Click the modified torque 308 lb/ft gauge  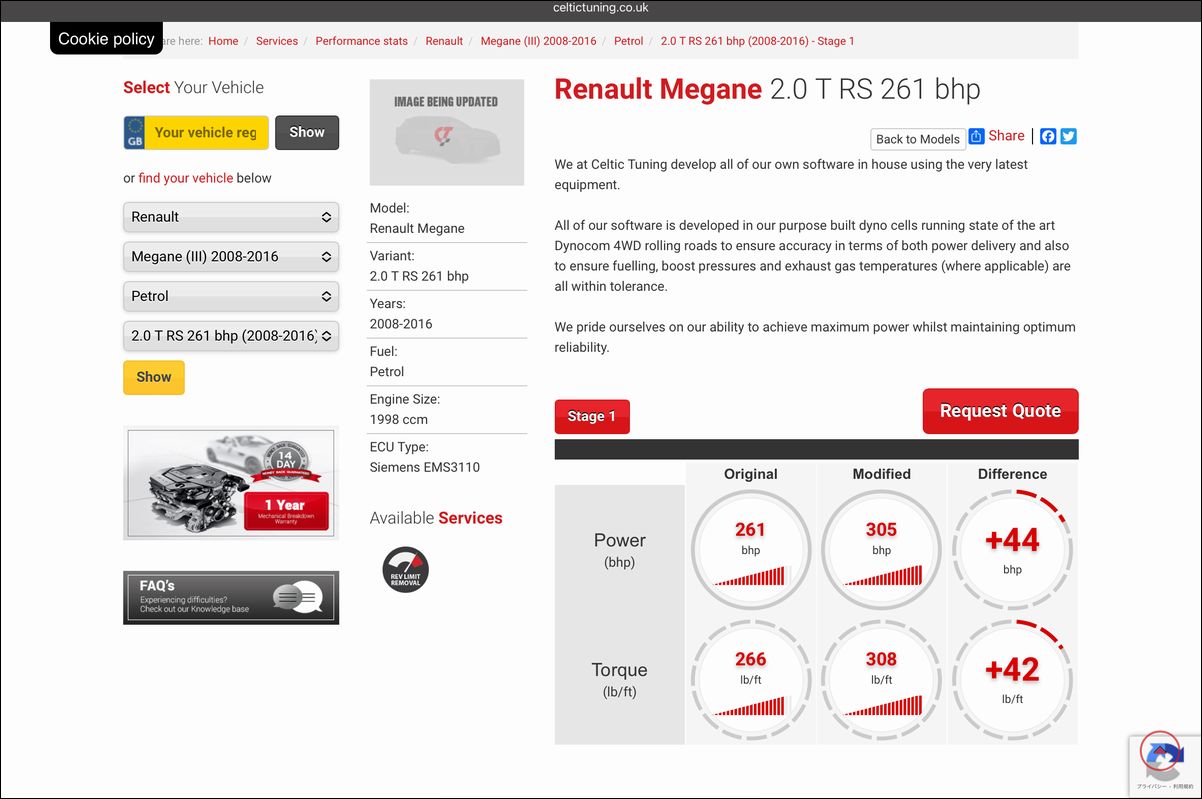coord(881,680)
